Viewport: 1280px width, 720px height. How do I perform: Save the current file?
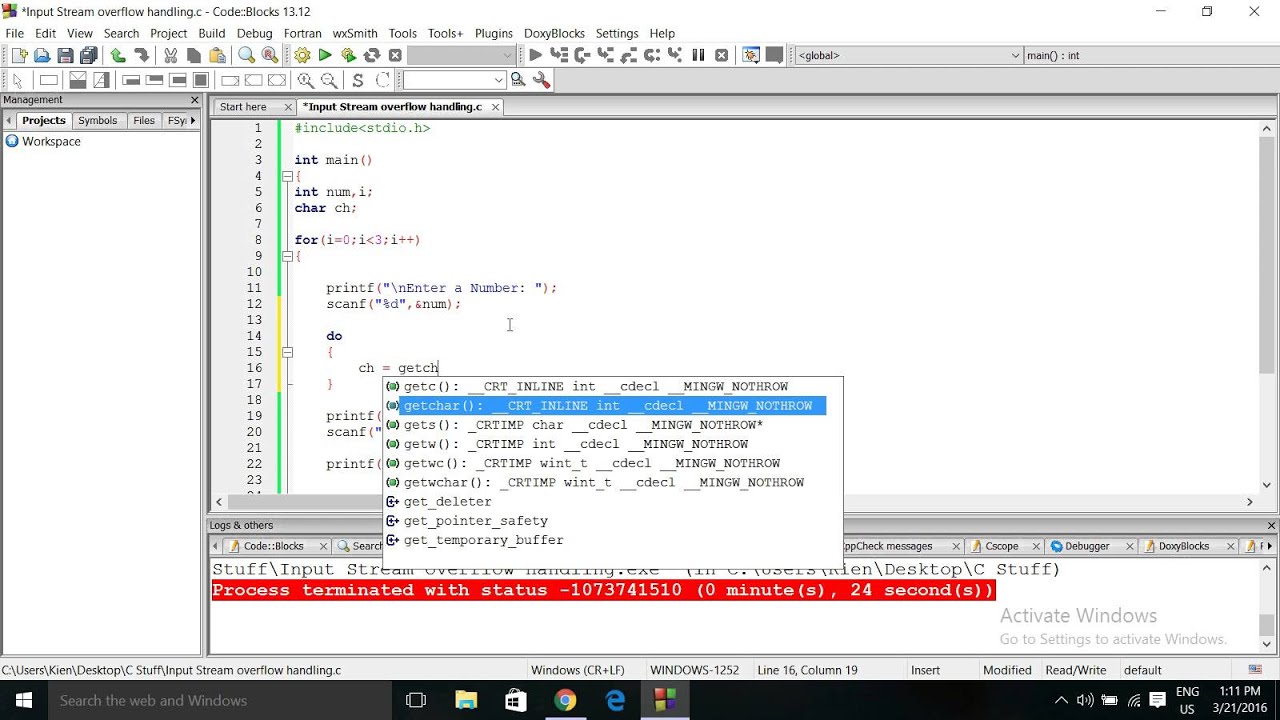[66, 56]
